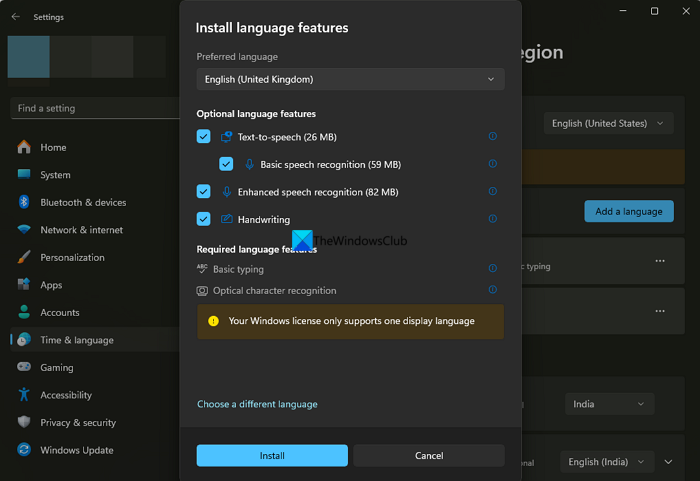
Task: Click Choose a different language link
Action: [x=257, y=405]
